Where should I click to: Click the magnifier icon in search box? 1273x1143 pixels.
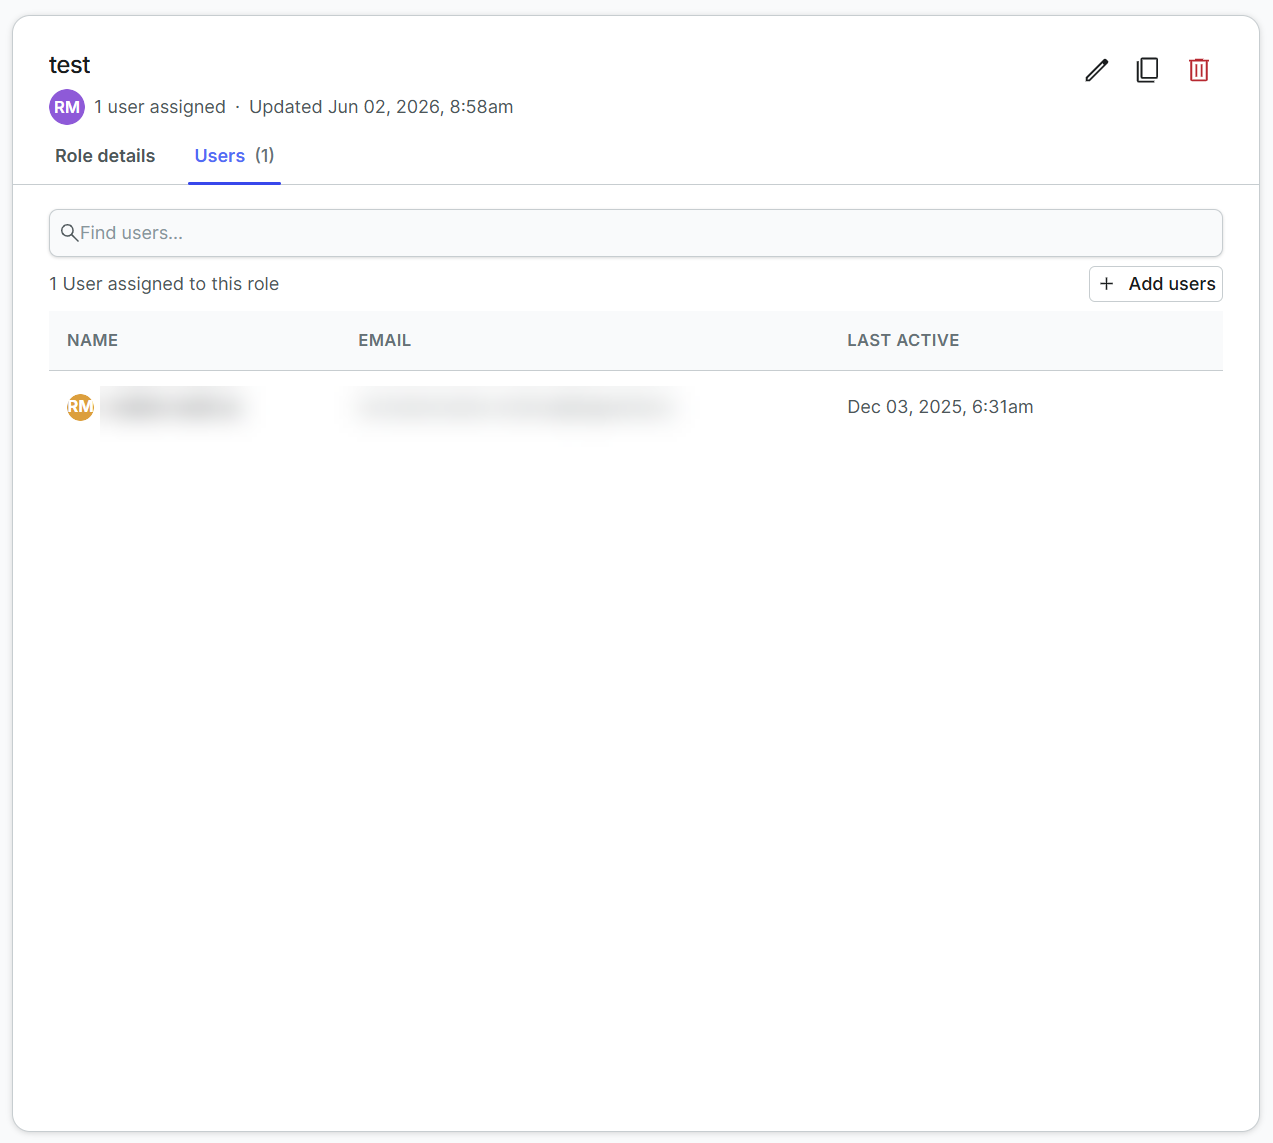coord(69,233)
